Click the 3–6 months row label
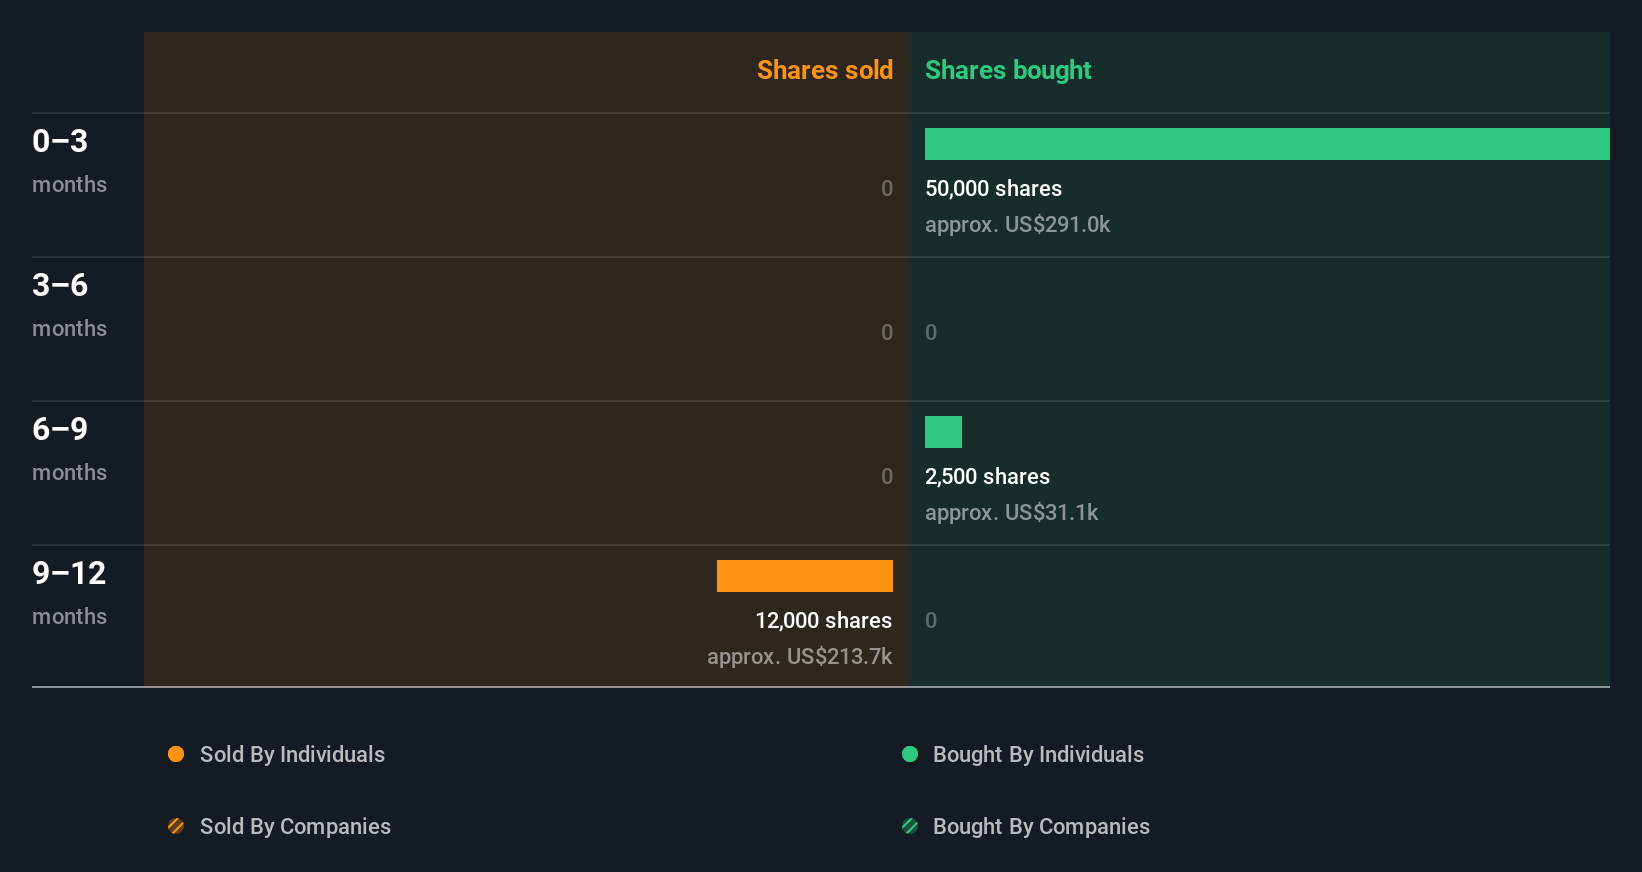This screenshot has width=1642, height=872. 69,305
